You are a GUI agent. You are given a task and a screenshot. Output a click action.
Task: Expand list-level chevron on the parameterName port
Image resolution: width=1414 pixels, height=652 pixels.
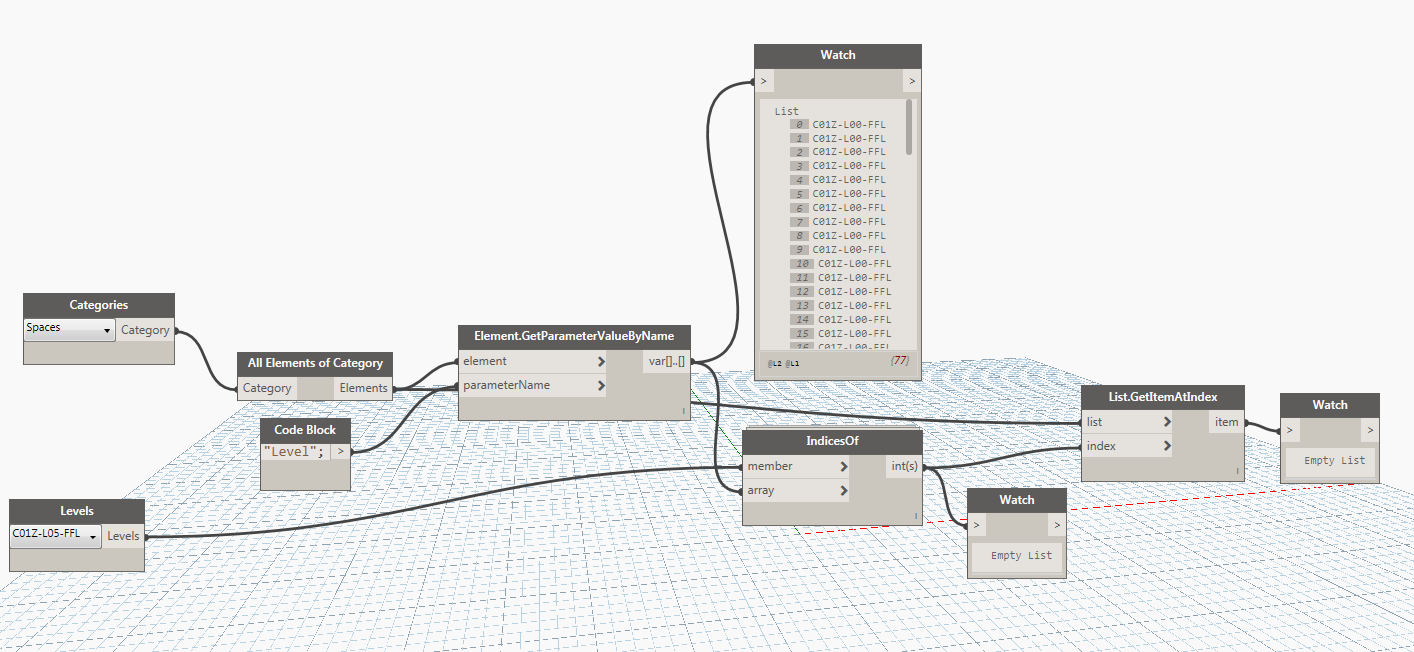[601, 385]
